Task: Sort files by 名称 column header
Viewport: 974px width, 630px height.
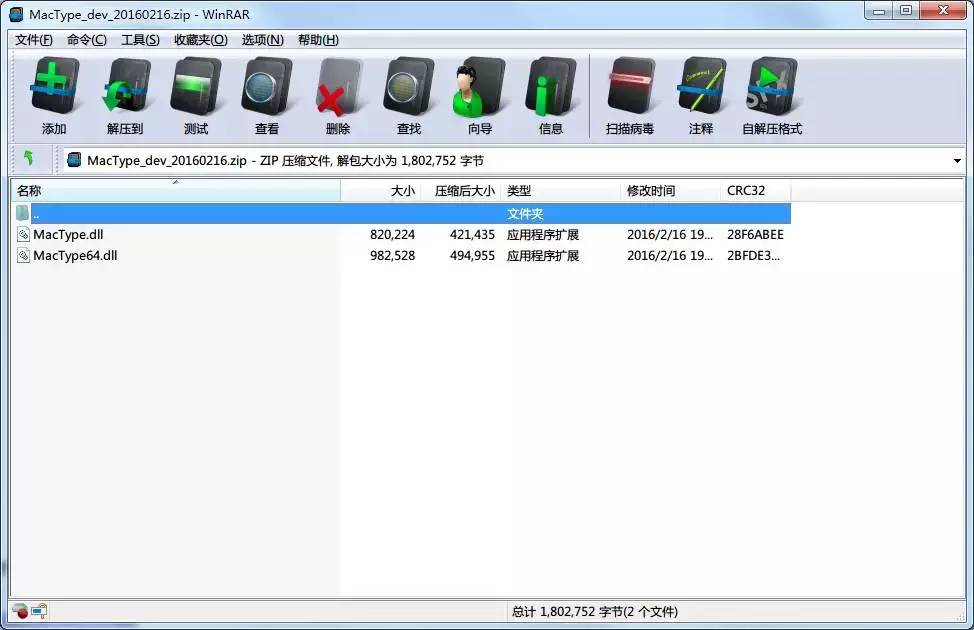Action: click(x=175, y=191)
